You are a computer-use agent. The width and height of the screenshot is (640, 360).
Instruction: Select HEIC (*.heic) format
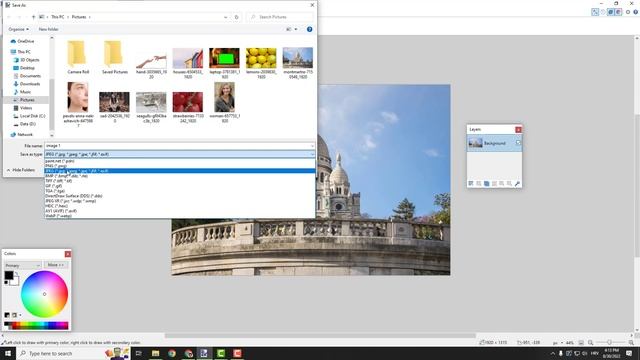[180, 206]
